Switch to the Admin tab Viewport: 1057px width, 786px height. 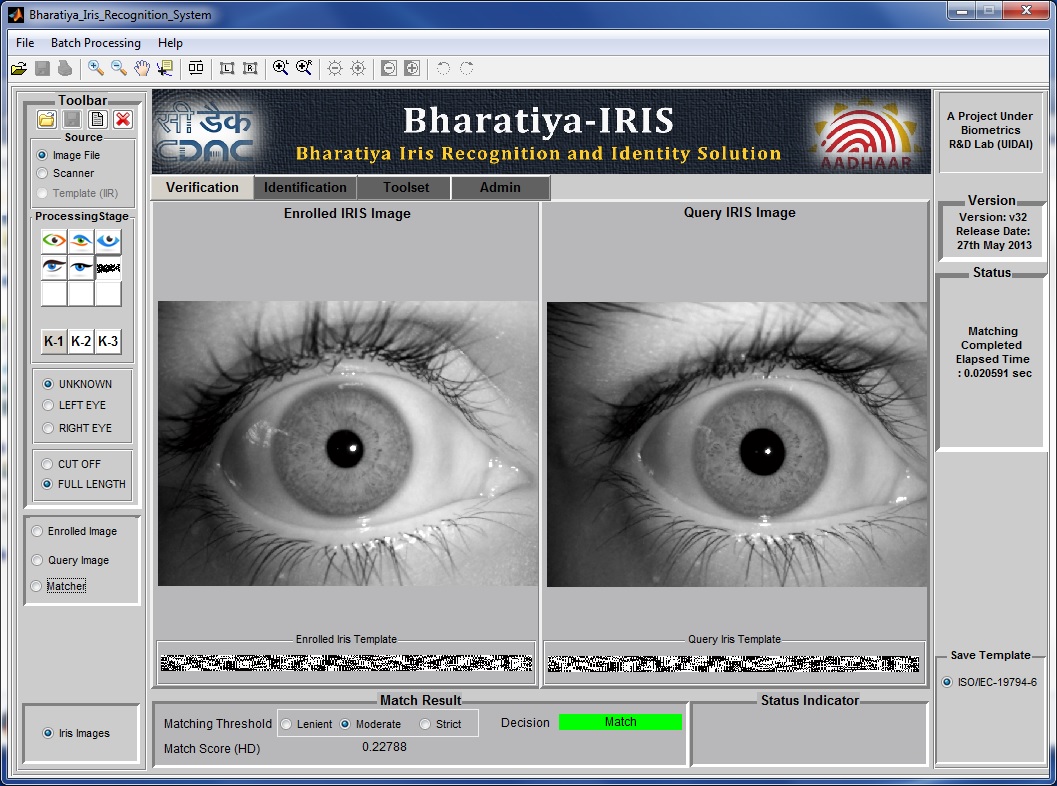click(500, 187)
